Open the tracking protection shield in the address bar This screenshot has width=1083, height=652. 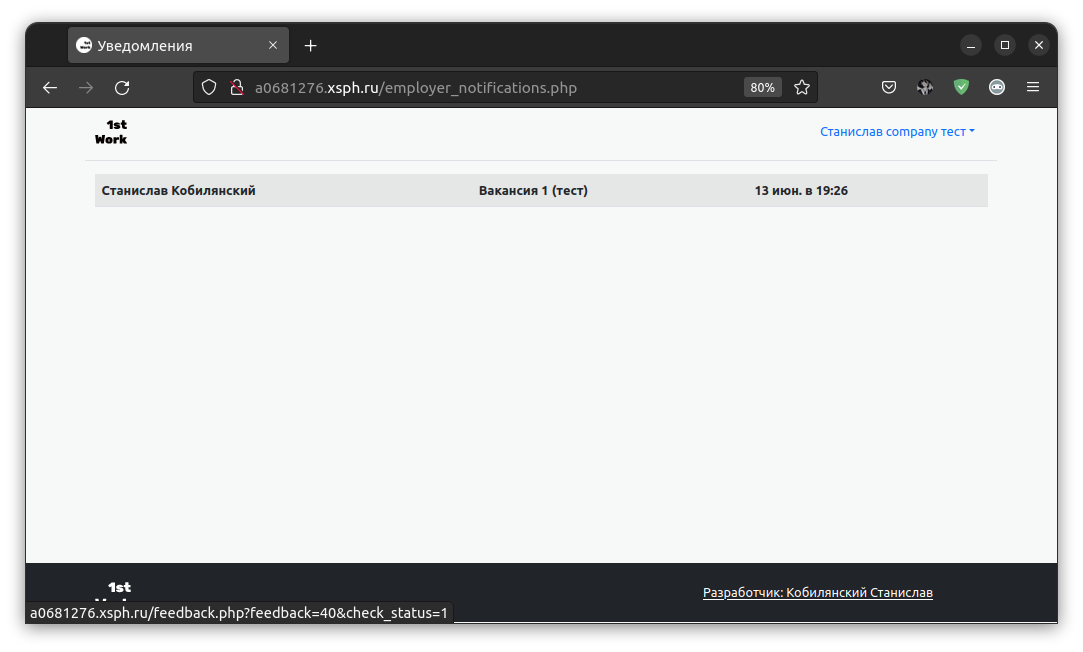coord(209,88)
